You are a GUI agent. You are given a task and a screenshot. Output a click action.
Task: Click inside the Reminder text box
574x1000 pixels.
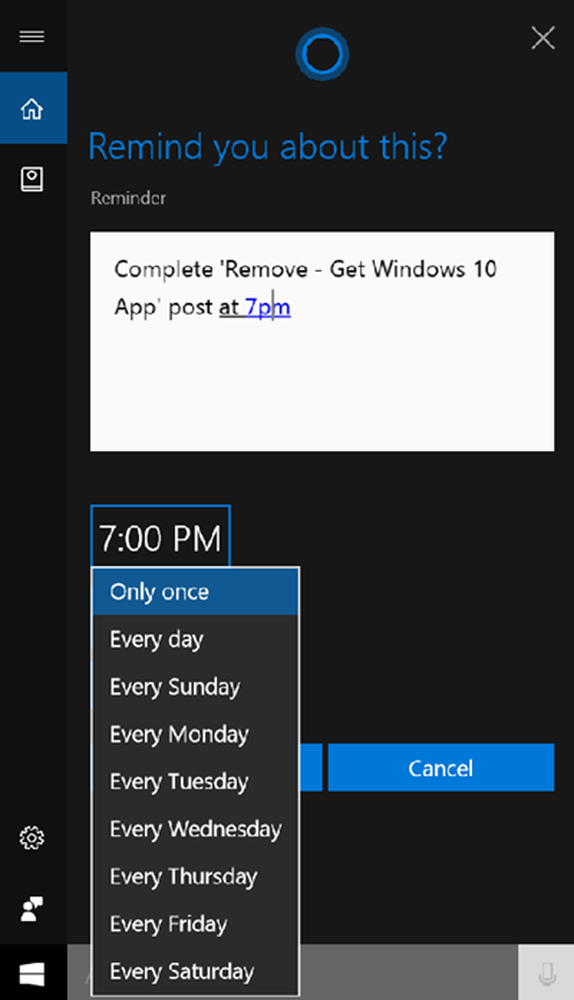322,341
